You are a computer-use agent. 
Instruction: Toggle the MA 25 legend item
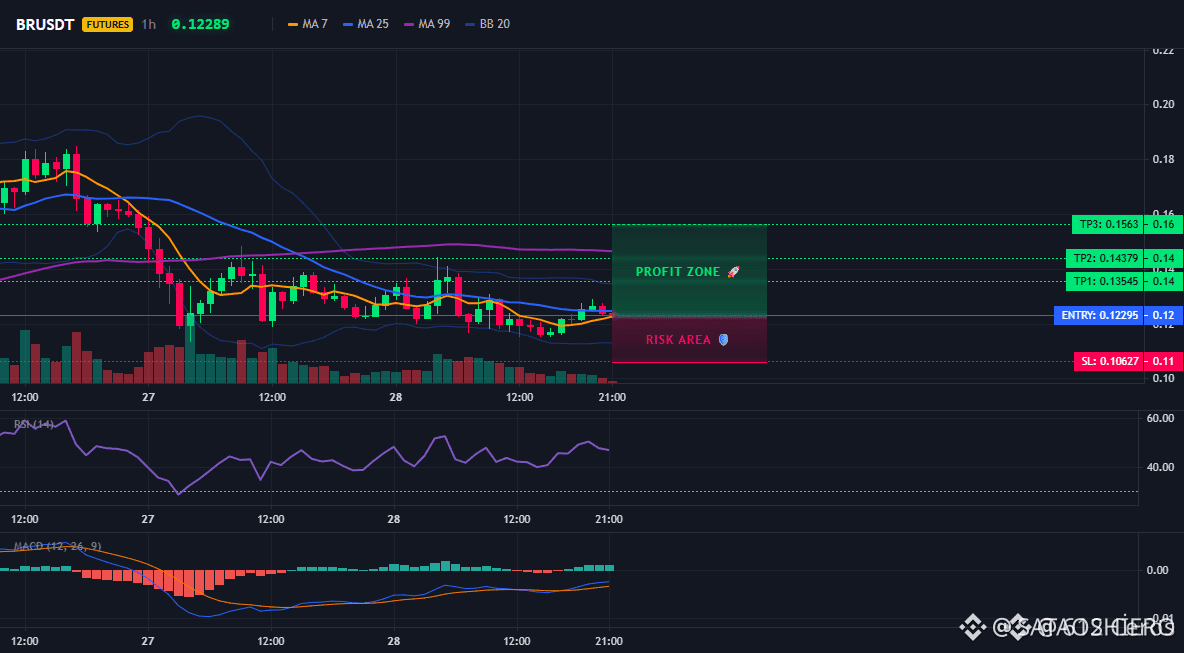tap(365, 24)
